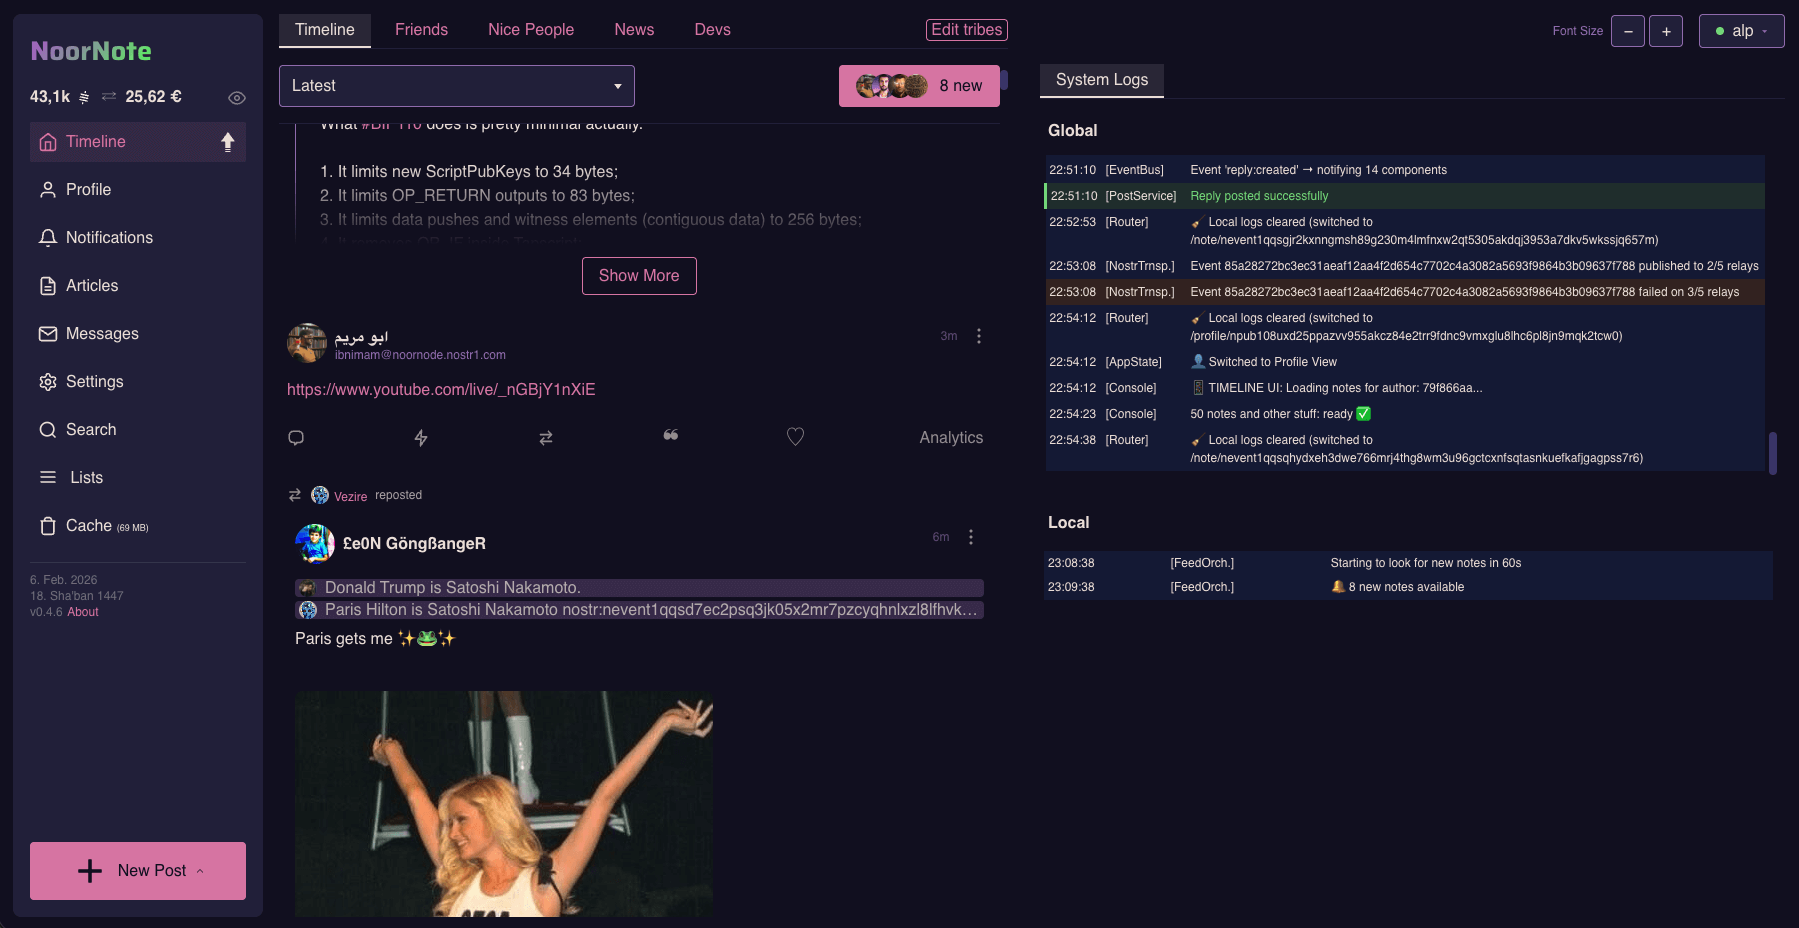Zap the post with the lightning icon
The height and width of the screenshot is (928, 1799).
click(421, 437)
